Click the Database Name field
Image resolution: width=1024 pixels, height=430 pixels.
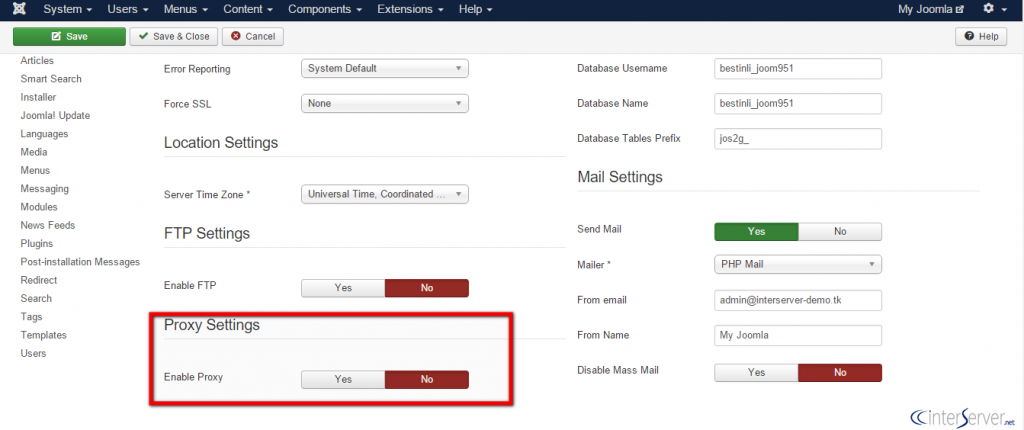pos(798,103)
